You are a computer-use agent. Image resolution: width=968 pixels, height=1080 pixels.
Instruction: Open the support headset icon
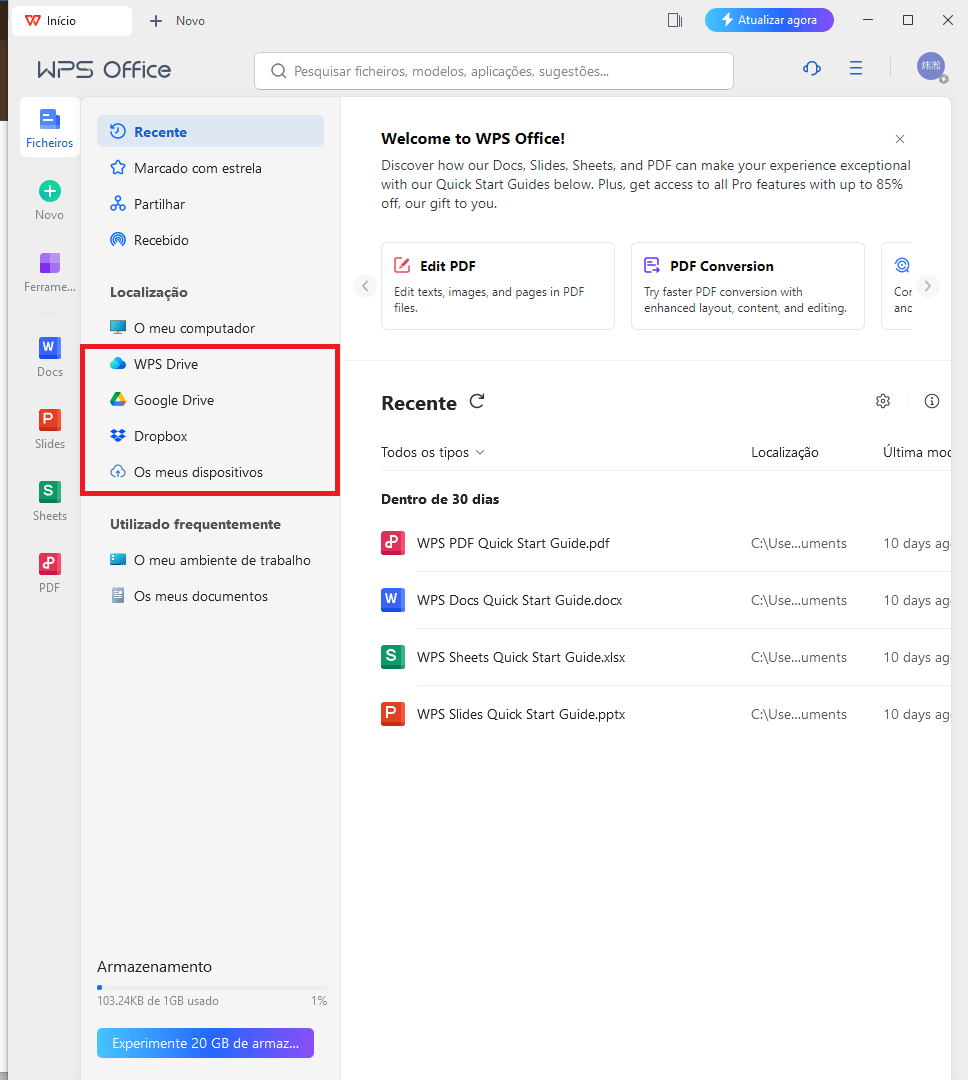coord(812,68)
